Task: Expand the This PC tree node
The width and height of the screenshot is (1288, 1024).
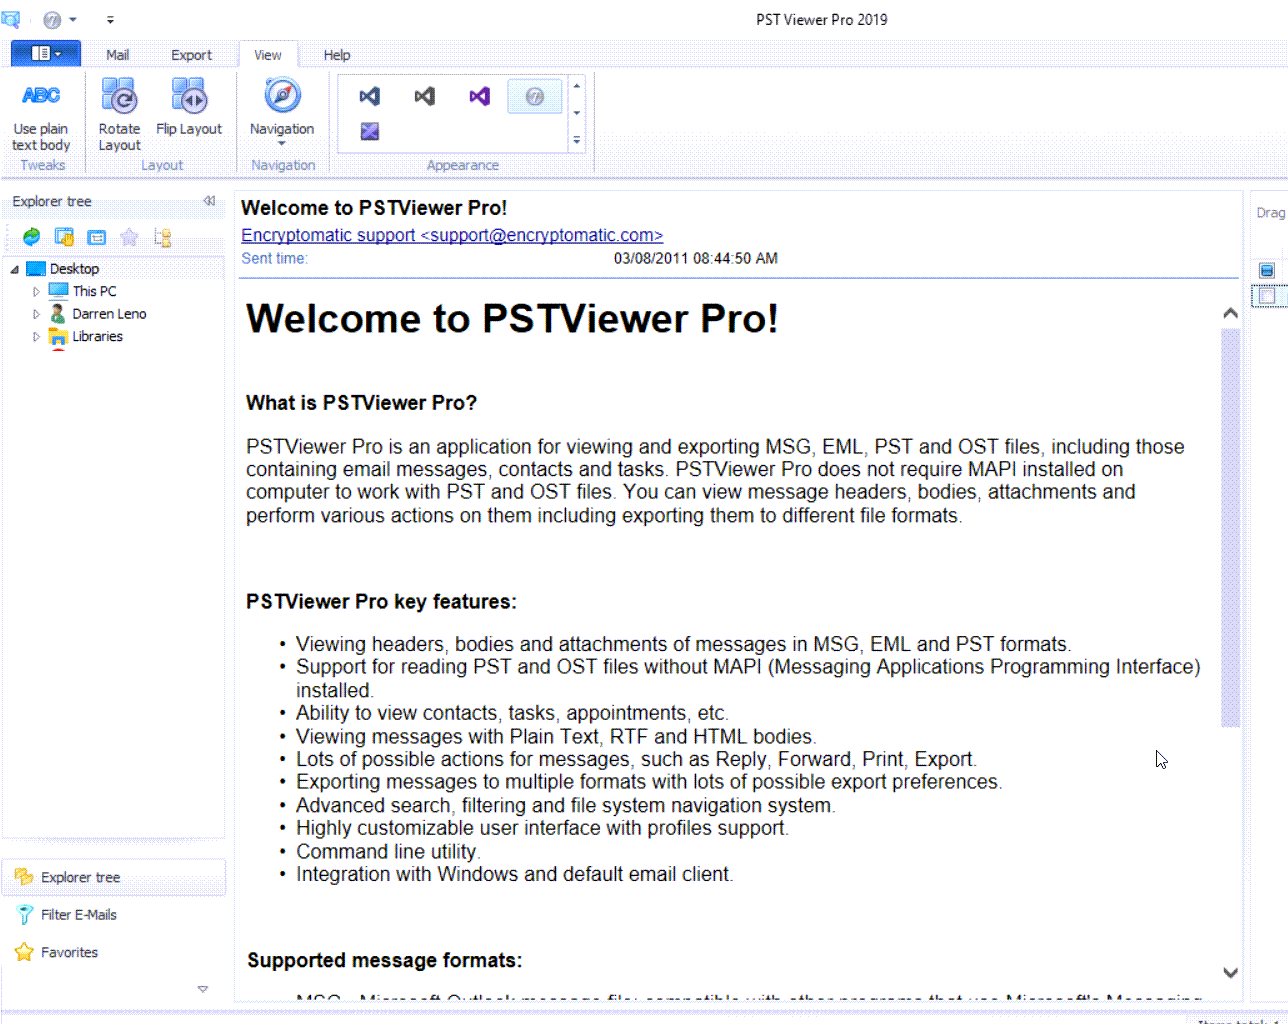Action: tap(35, 290)
